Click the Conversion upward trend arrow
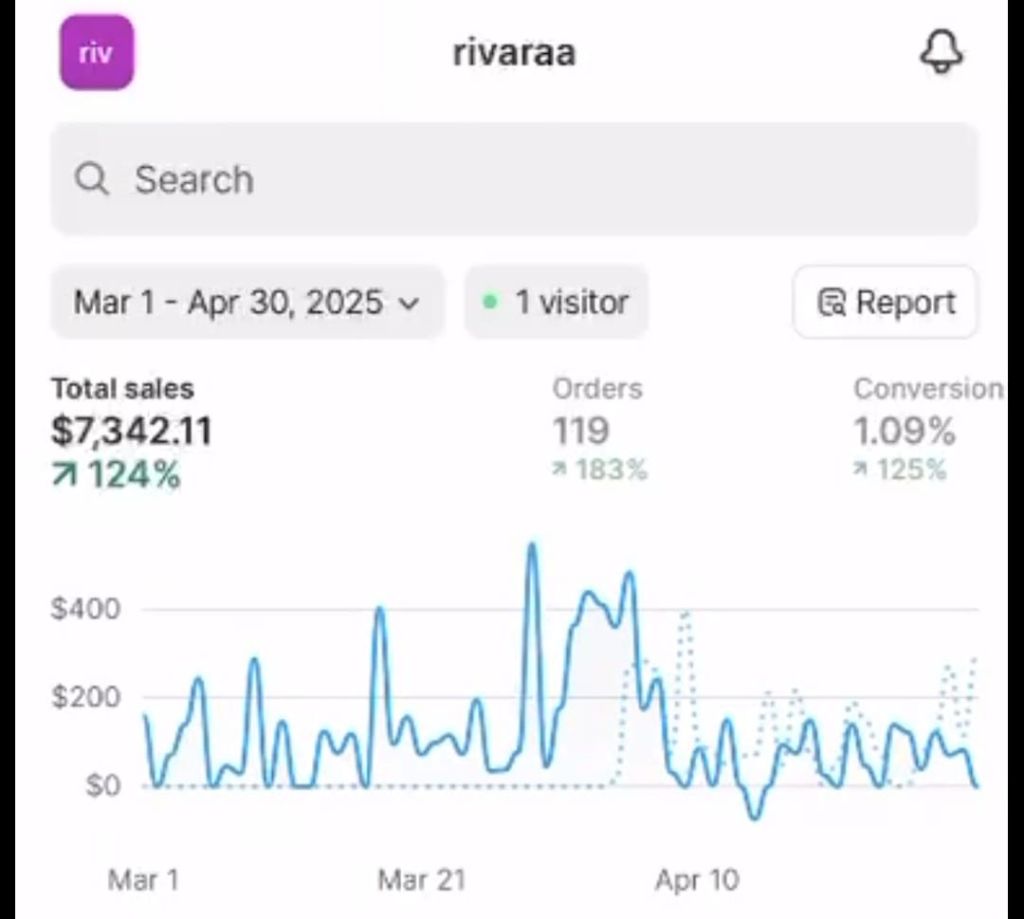This screenshot has width=1024, height=919. pyautogui.click(x=860, y=469)
